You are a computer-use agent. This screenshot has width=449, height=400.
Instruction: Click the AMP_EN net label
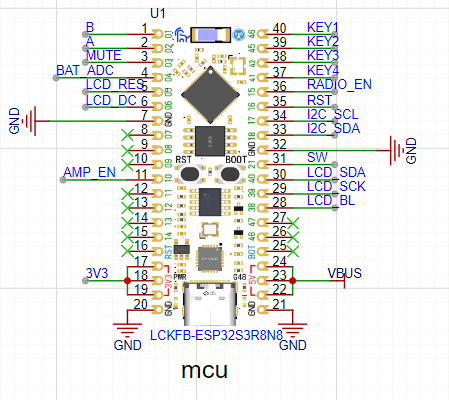(x=89, y=172)
